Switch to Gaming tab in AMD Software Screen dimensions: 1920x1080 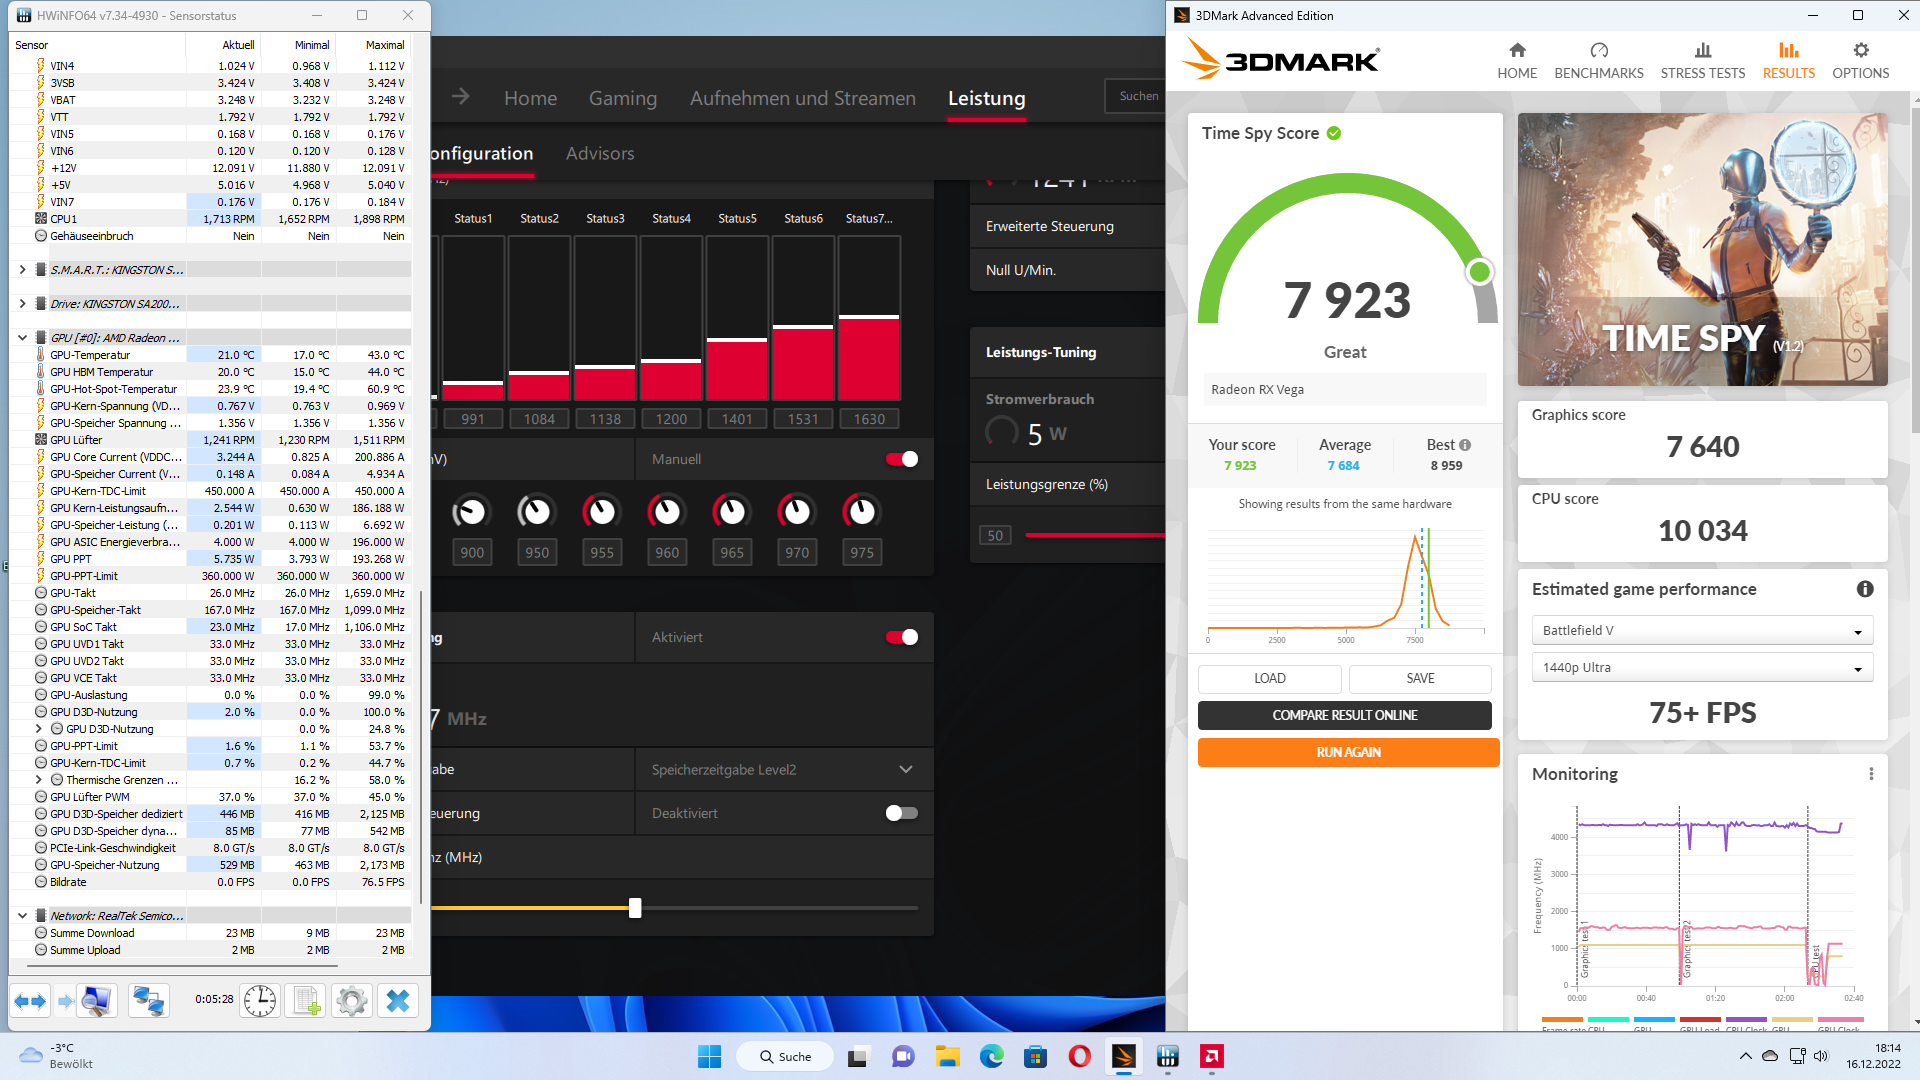(623, 98)
